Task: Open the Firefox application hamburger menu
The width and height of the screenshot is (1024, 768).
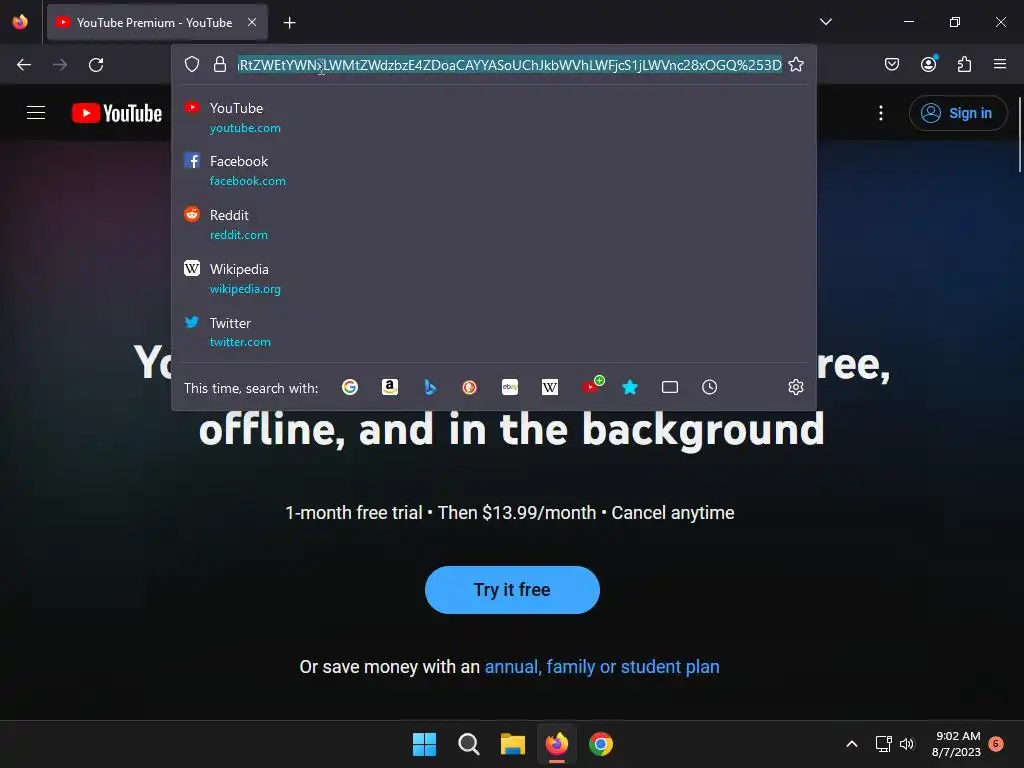Action: click(1000, 64)
